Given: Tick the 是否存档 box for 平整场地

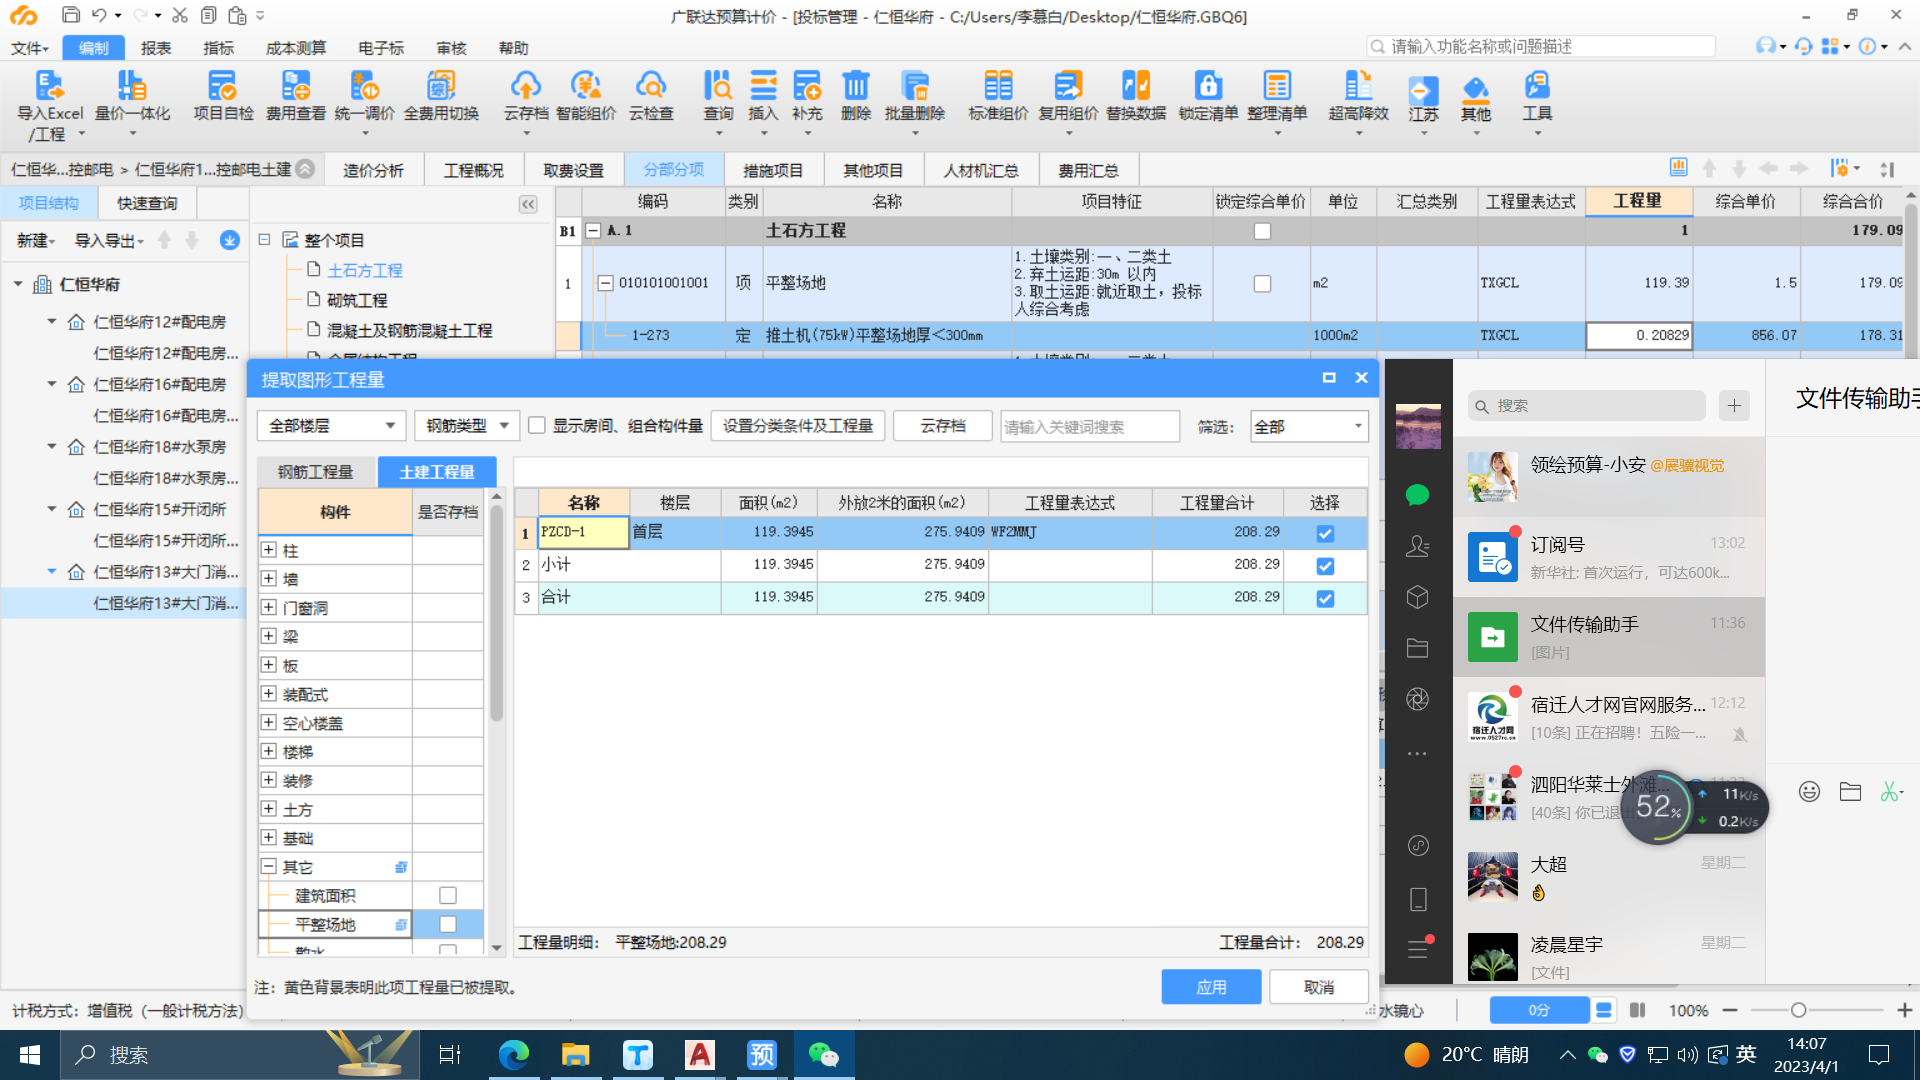Looking at the screenshot, I should [448, 925].
